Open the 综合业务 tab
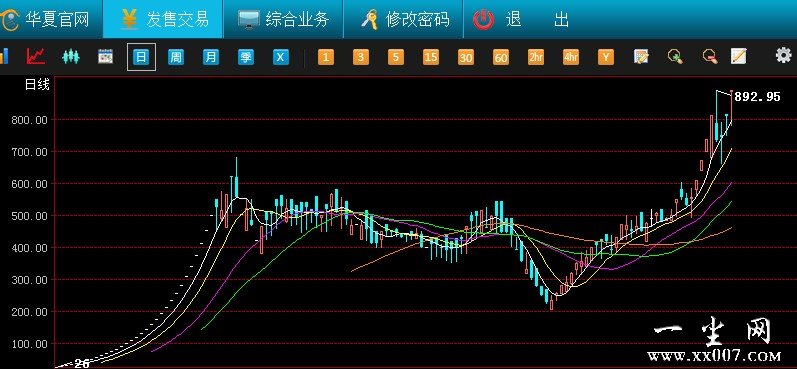The width and height of the screenshot is (797, 369). pyautogui.click(x=283, y=19)
